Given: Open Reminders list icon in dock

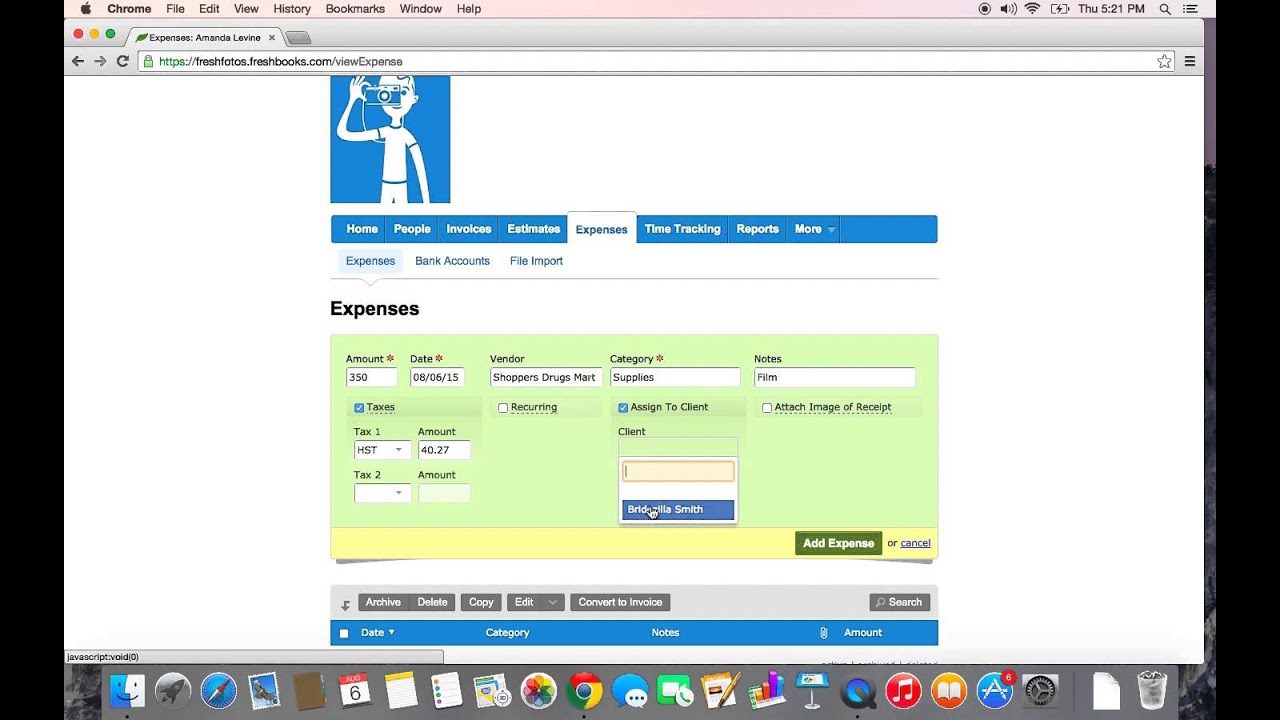Looking at the screenshot, I should [x=446, y=691].
